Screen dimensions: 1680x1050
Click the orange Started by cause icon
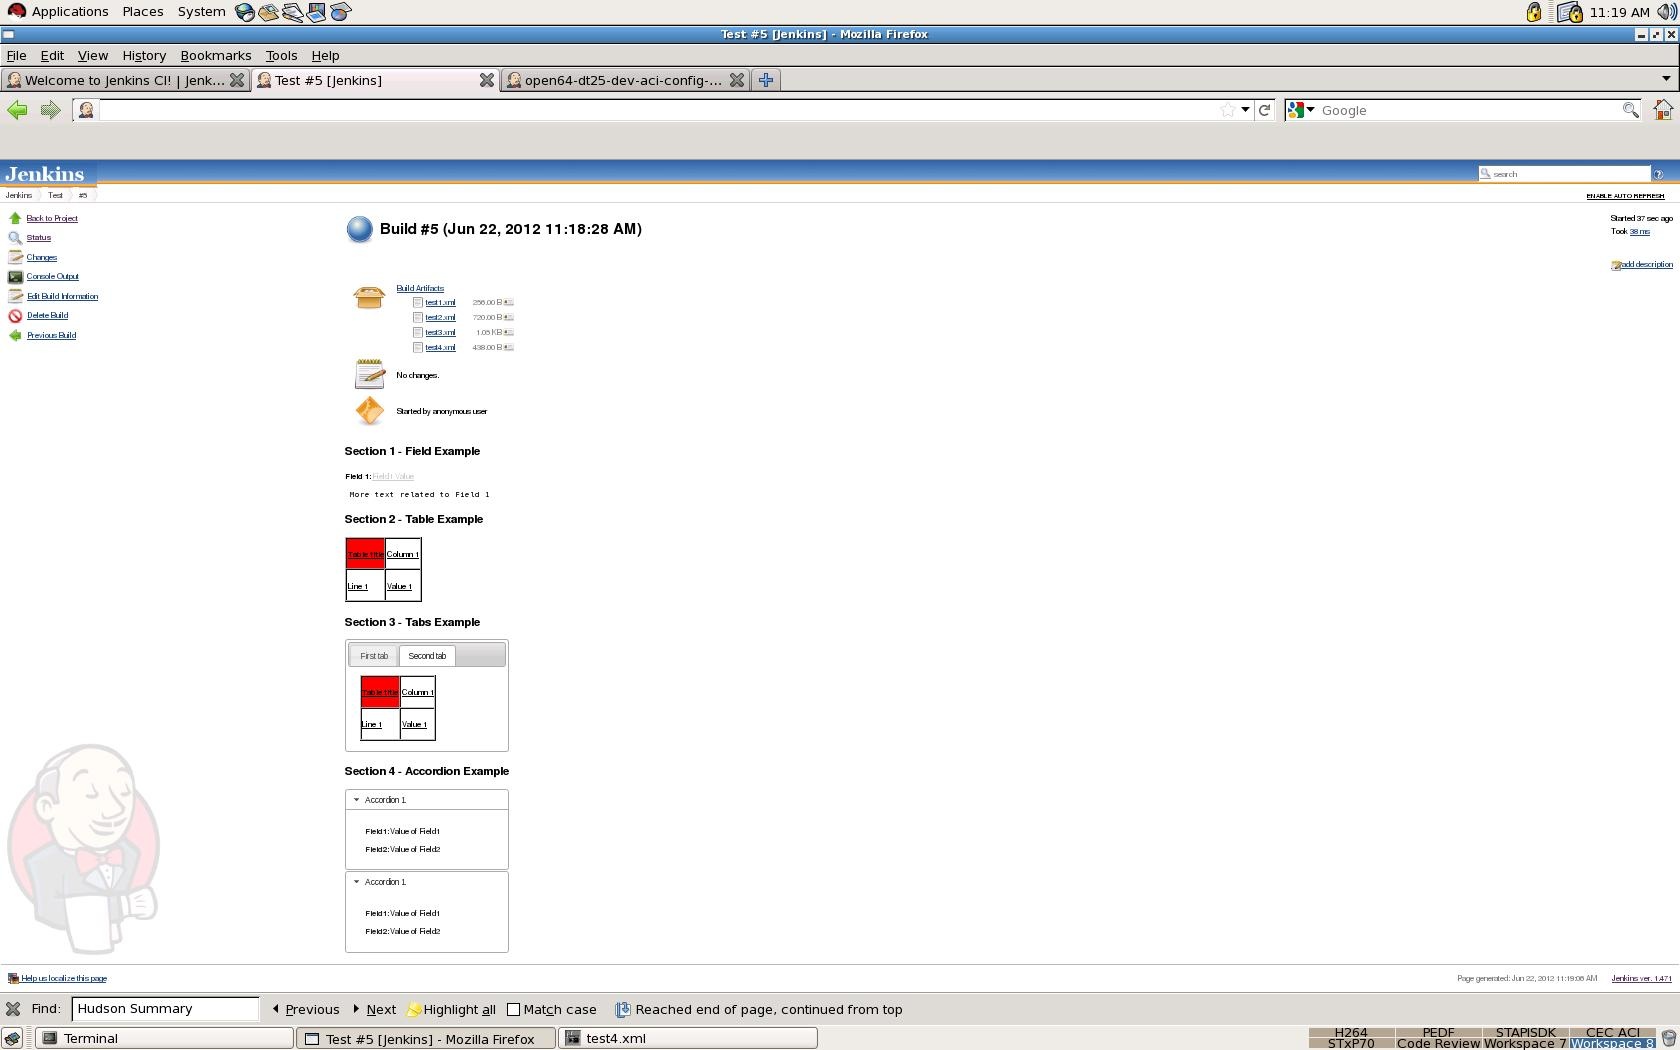click(369, 411)
